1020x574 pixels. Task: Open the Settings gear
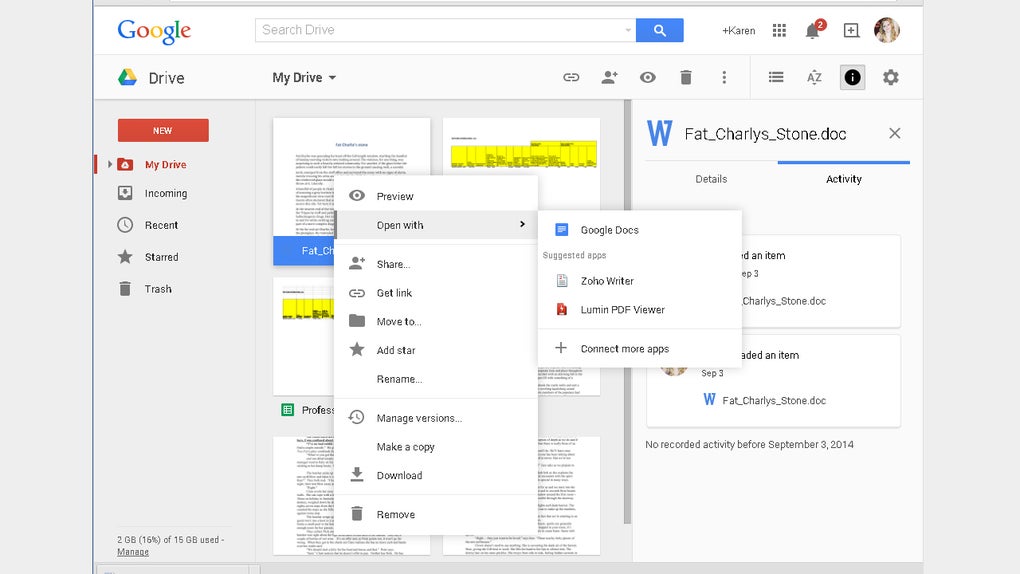(x=891, y=77)
